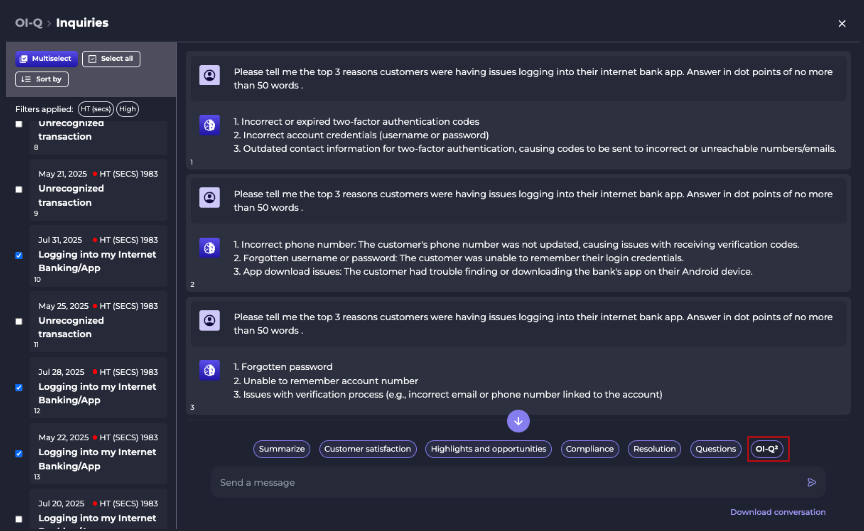Click the user avatar icon of third question
The height and width of the screenshot is (531, 864).
pos(209,320)
